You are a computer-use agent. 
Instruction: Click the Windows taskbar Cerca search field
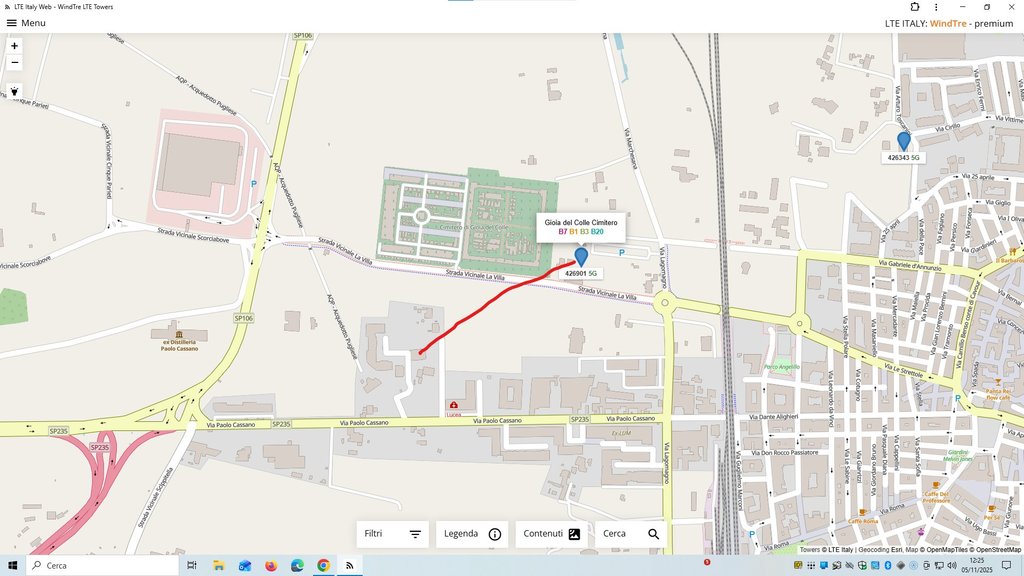(103, 566)
